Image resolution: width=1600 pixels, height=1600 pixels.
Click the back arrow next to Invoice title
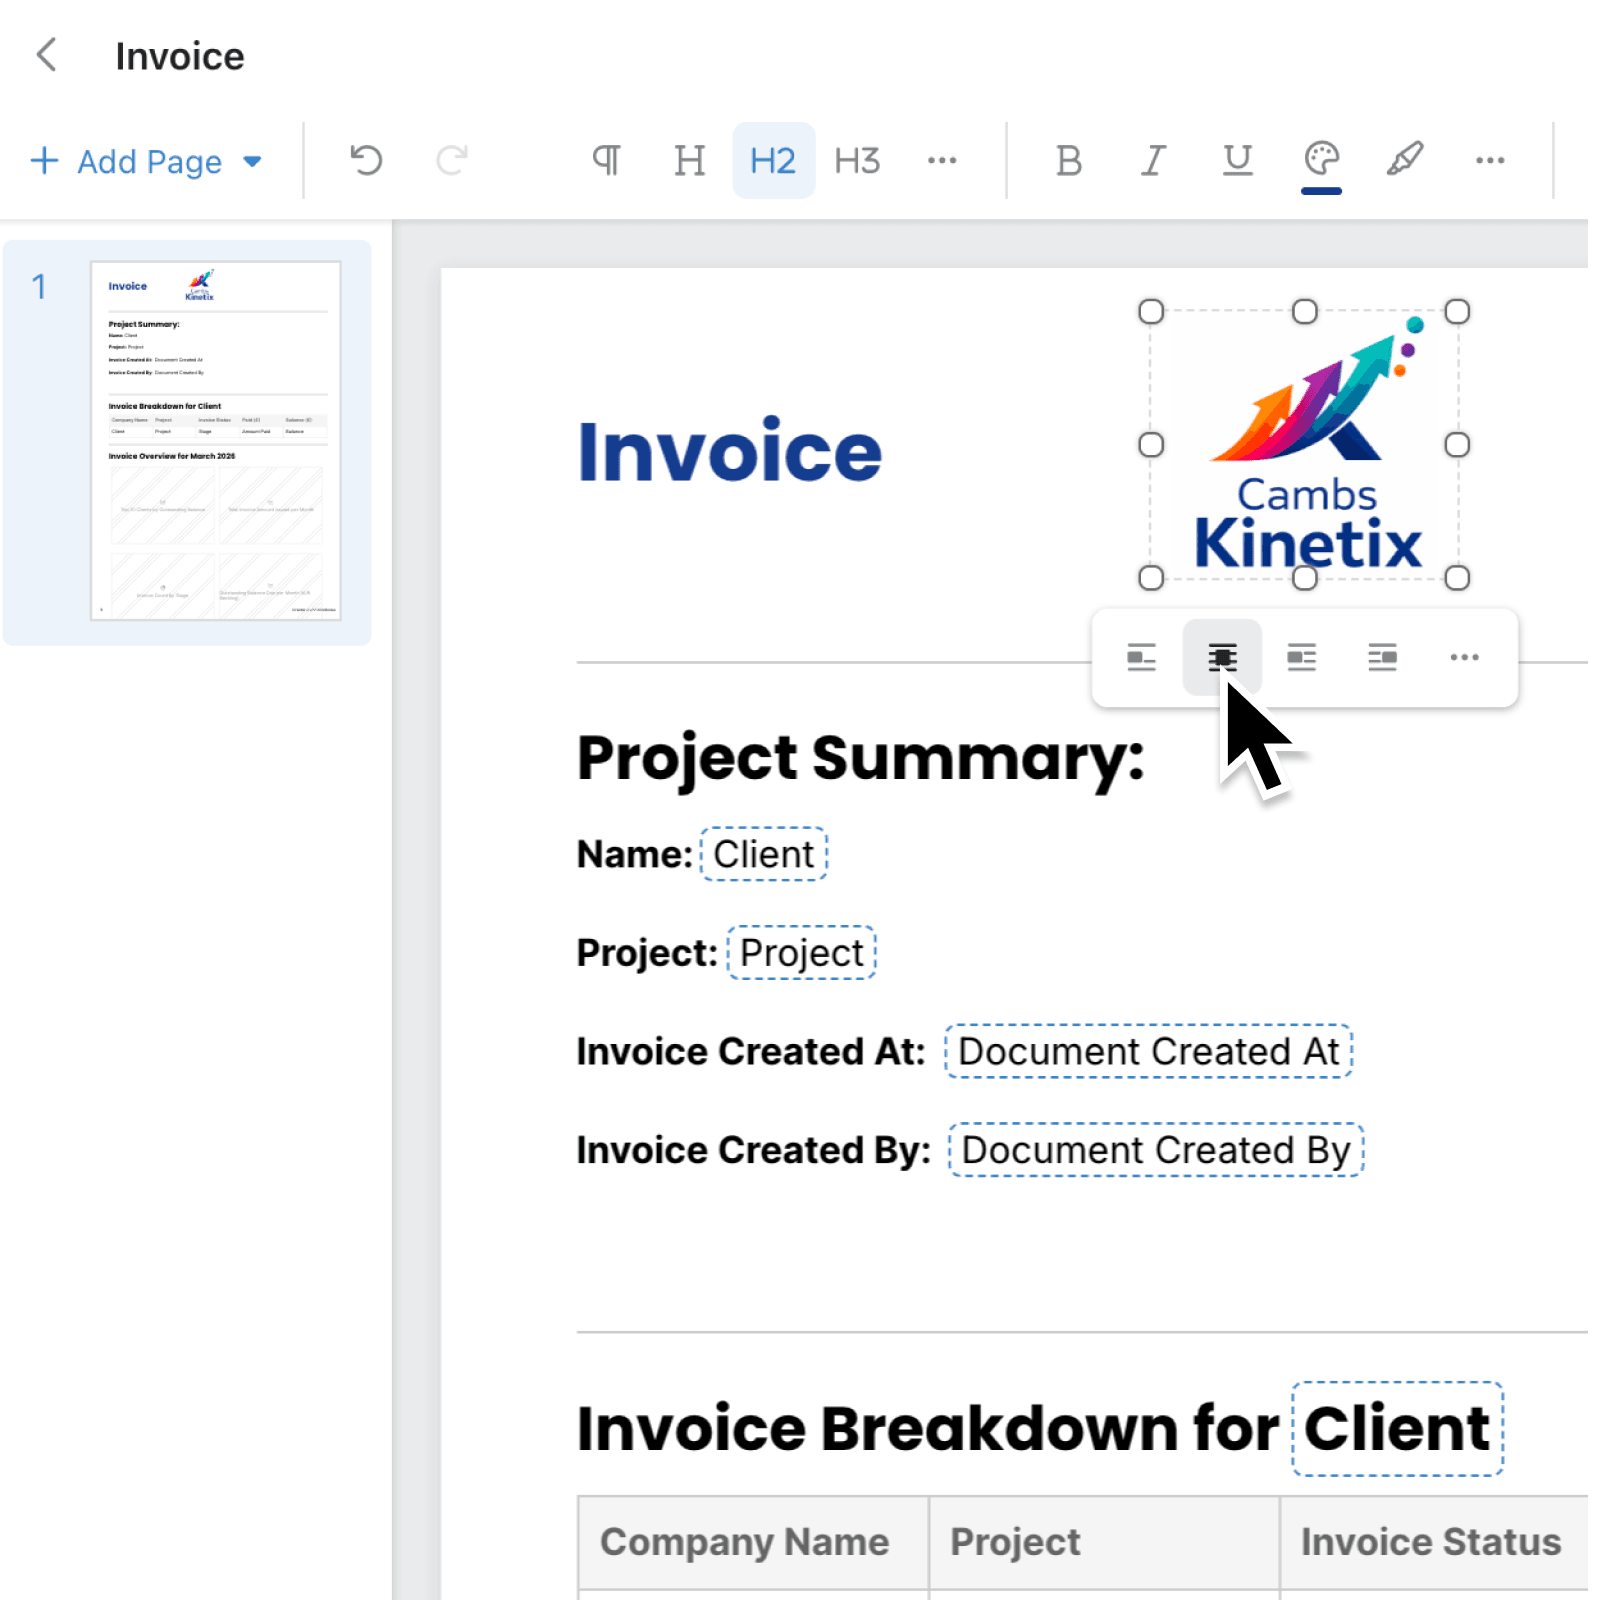(47, 56)
